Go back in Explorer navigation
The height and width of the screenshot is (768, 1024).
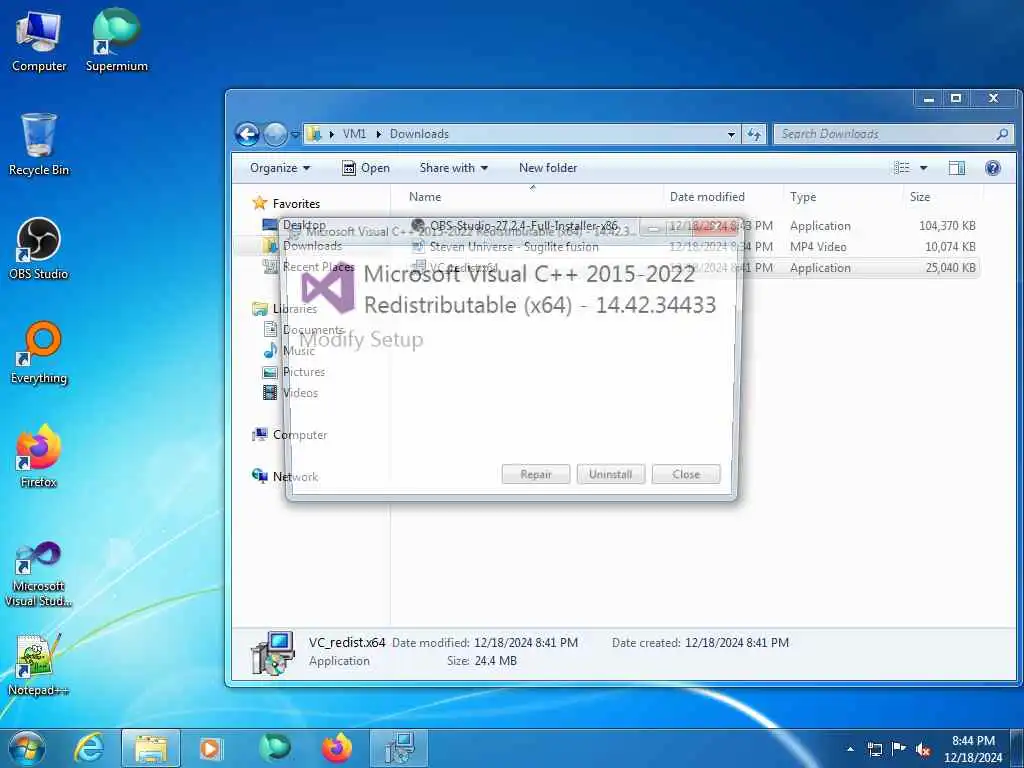[x=248, y=135]
